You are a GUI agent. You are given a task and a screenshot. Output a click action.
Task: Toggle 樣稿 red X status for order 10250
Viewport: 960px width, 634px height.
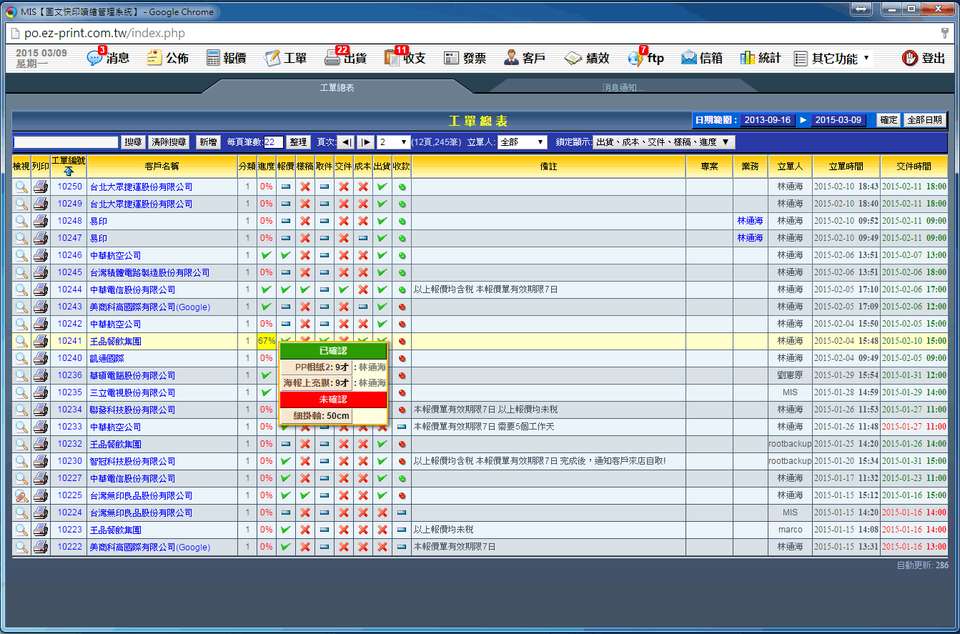(305, 187)
